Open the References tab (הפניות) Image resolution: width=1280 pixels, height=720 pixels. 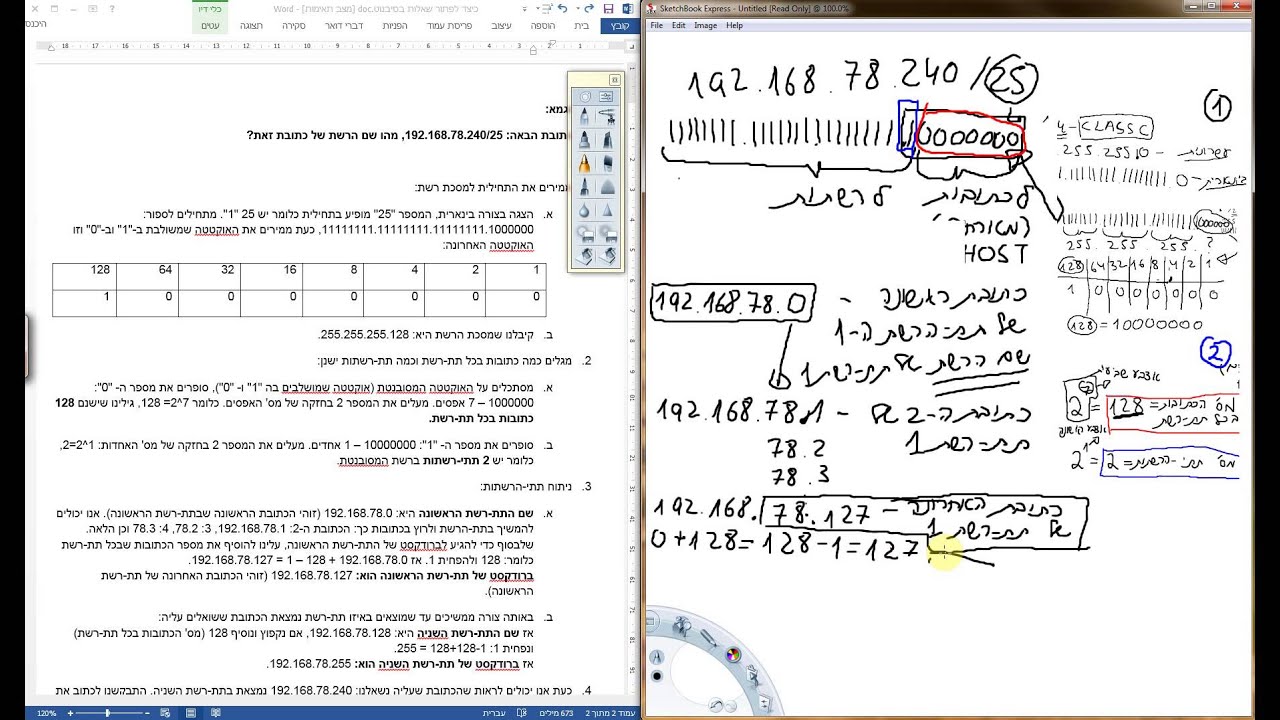(x=395, y=25)
